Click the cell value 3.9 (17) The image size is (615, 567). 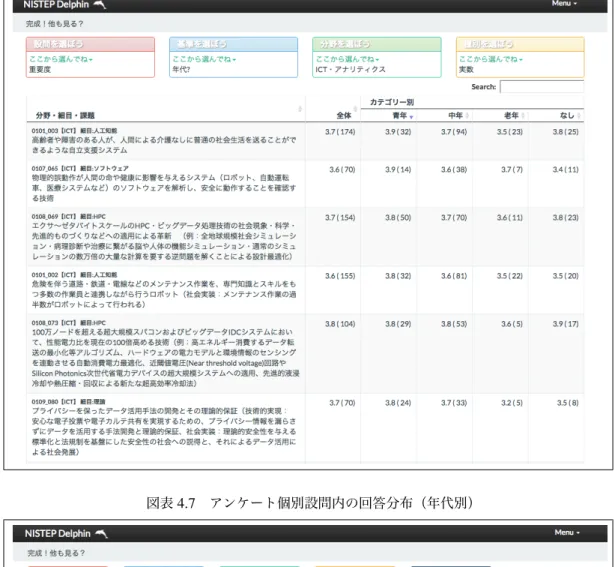click(x=565, y=324)
